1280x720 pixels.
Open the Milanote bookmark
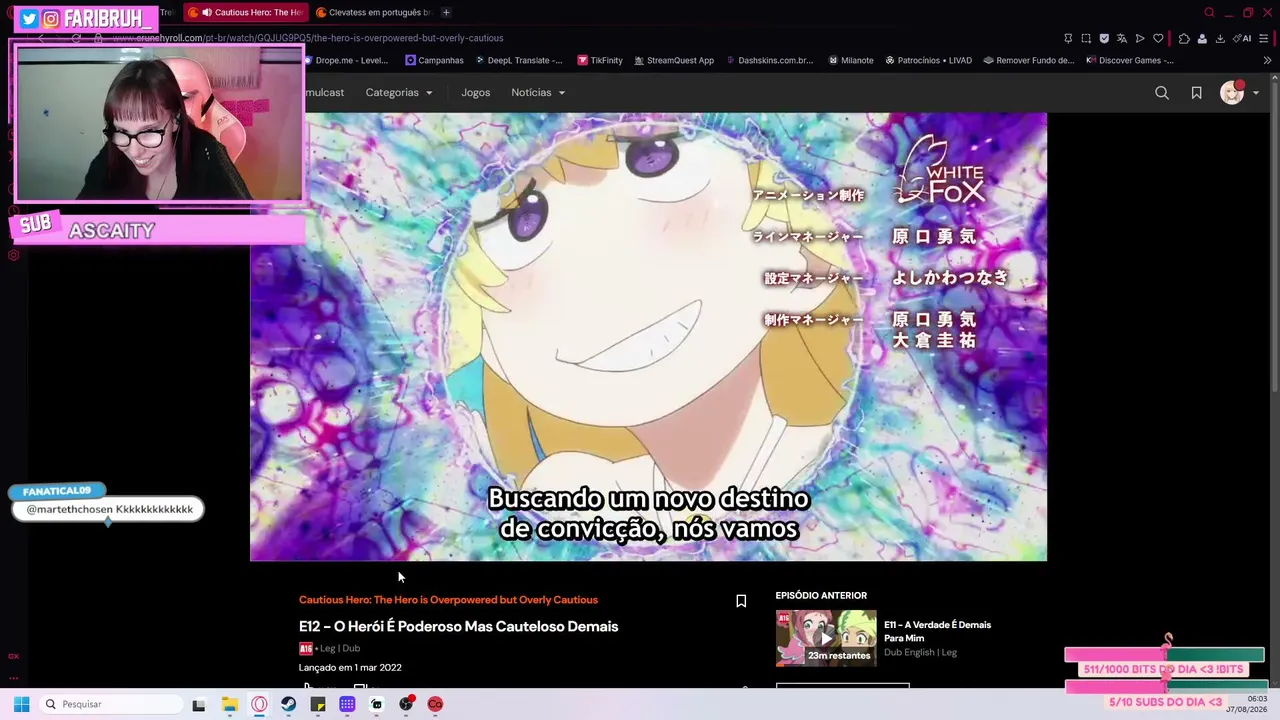click(x=851, y=60)
